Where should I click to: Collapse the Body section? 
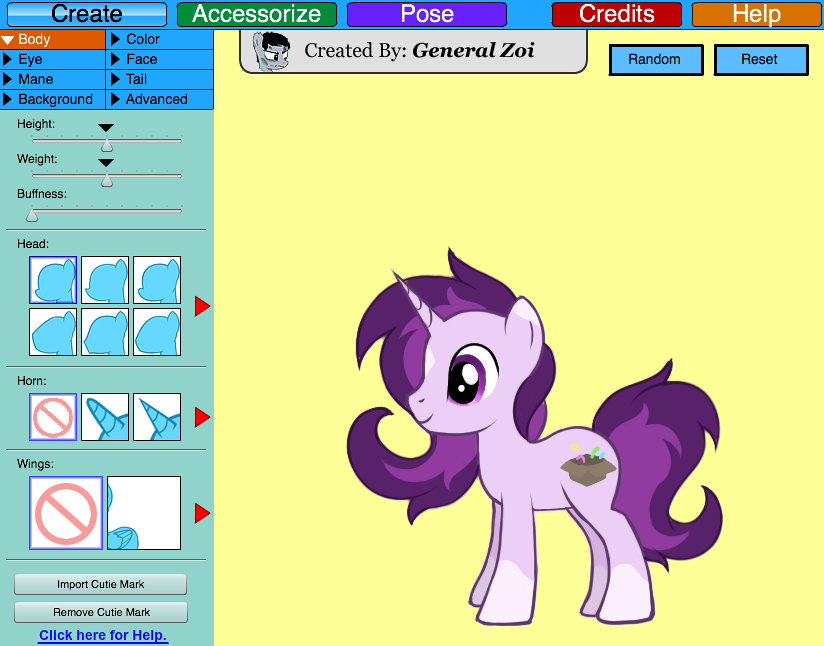pyautogui.click(x=53, y=39)
